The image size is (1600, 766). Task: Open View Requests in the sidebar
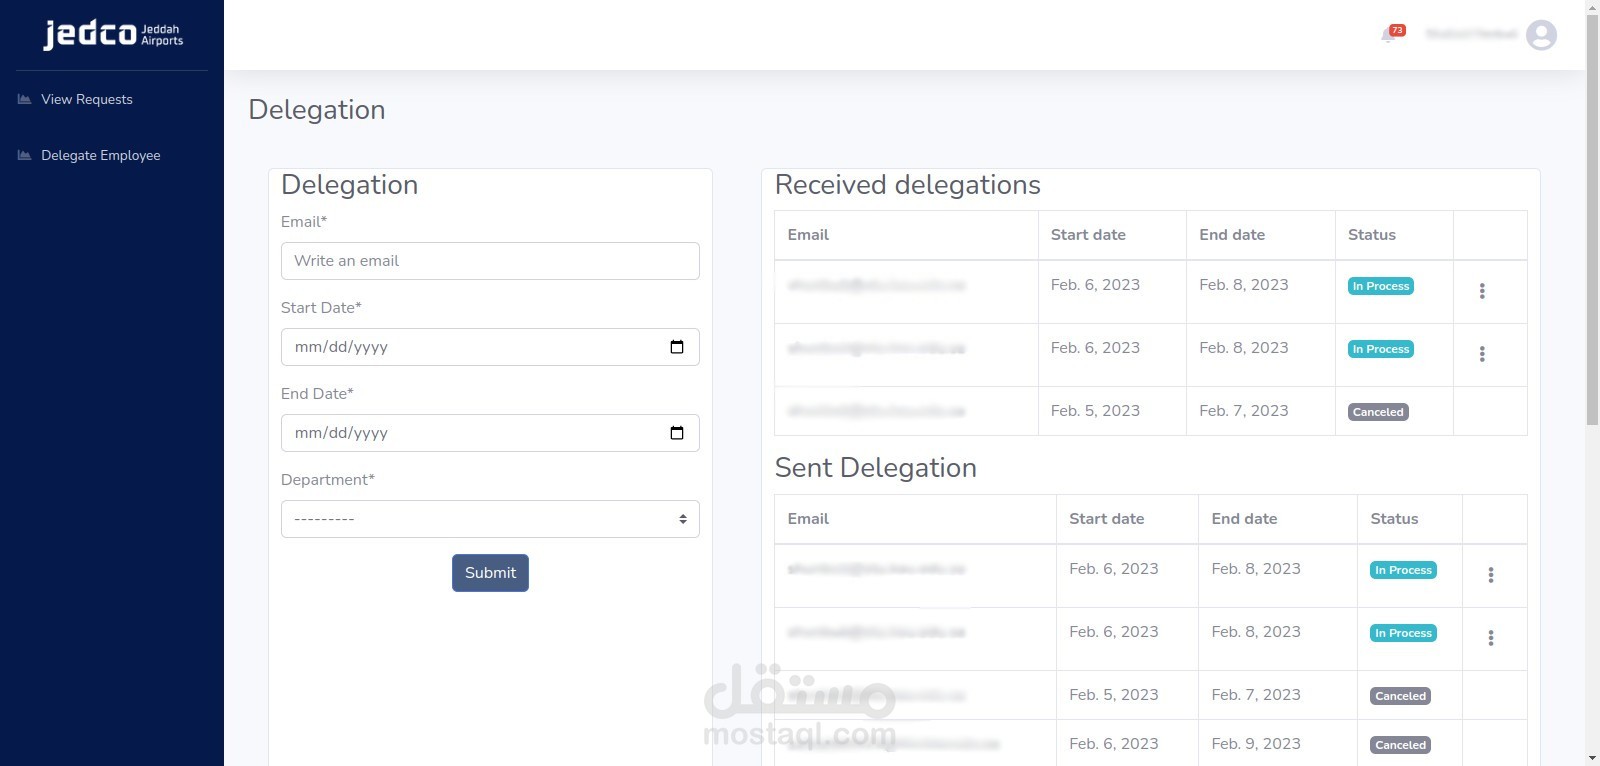pyautogui.click(x=87, y=99)
